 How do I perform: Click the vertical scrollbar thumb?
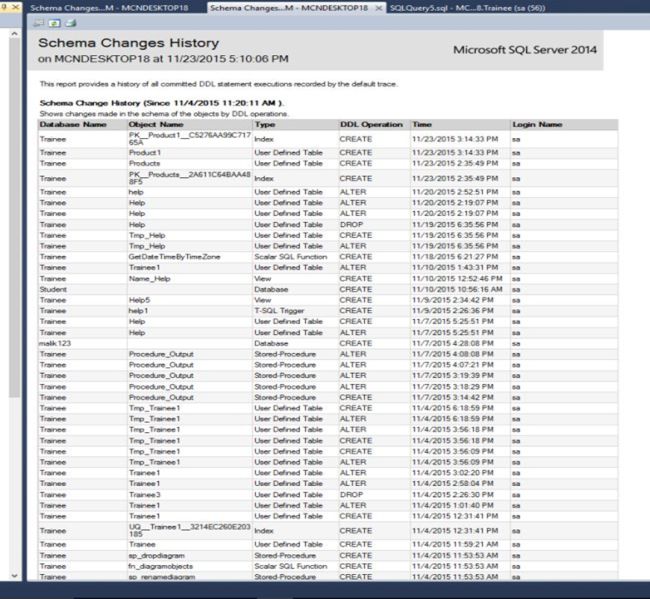tap(15, 218)
